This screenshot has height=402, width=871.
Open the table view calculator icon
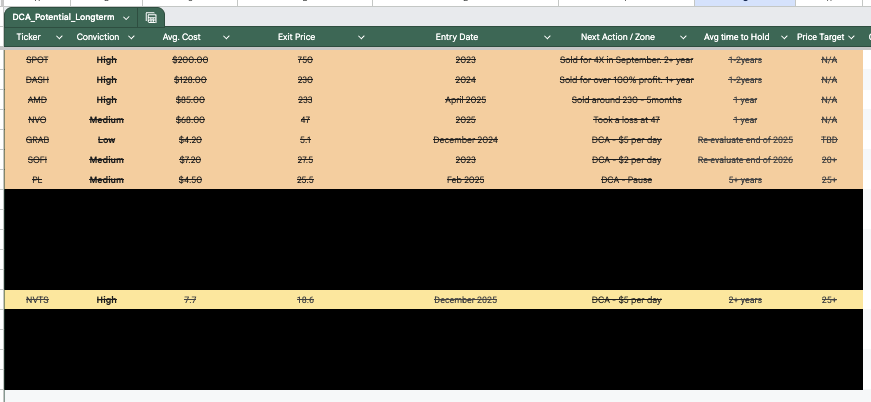pyautogui.click(x=151, y=18)
